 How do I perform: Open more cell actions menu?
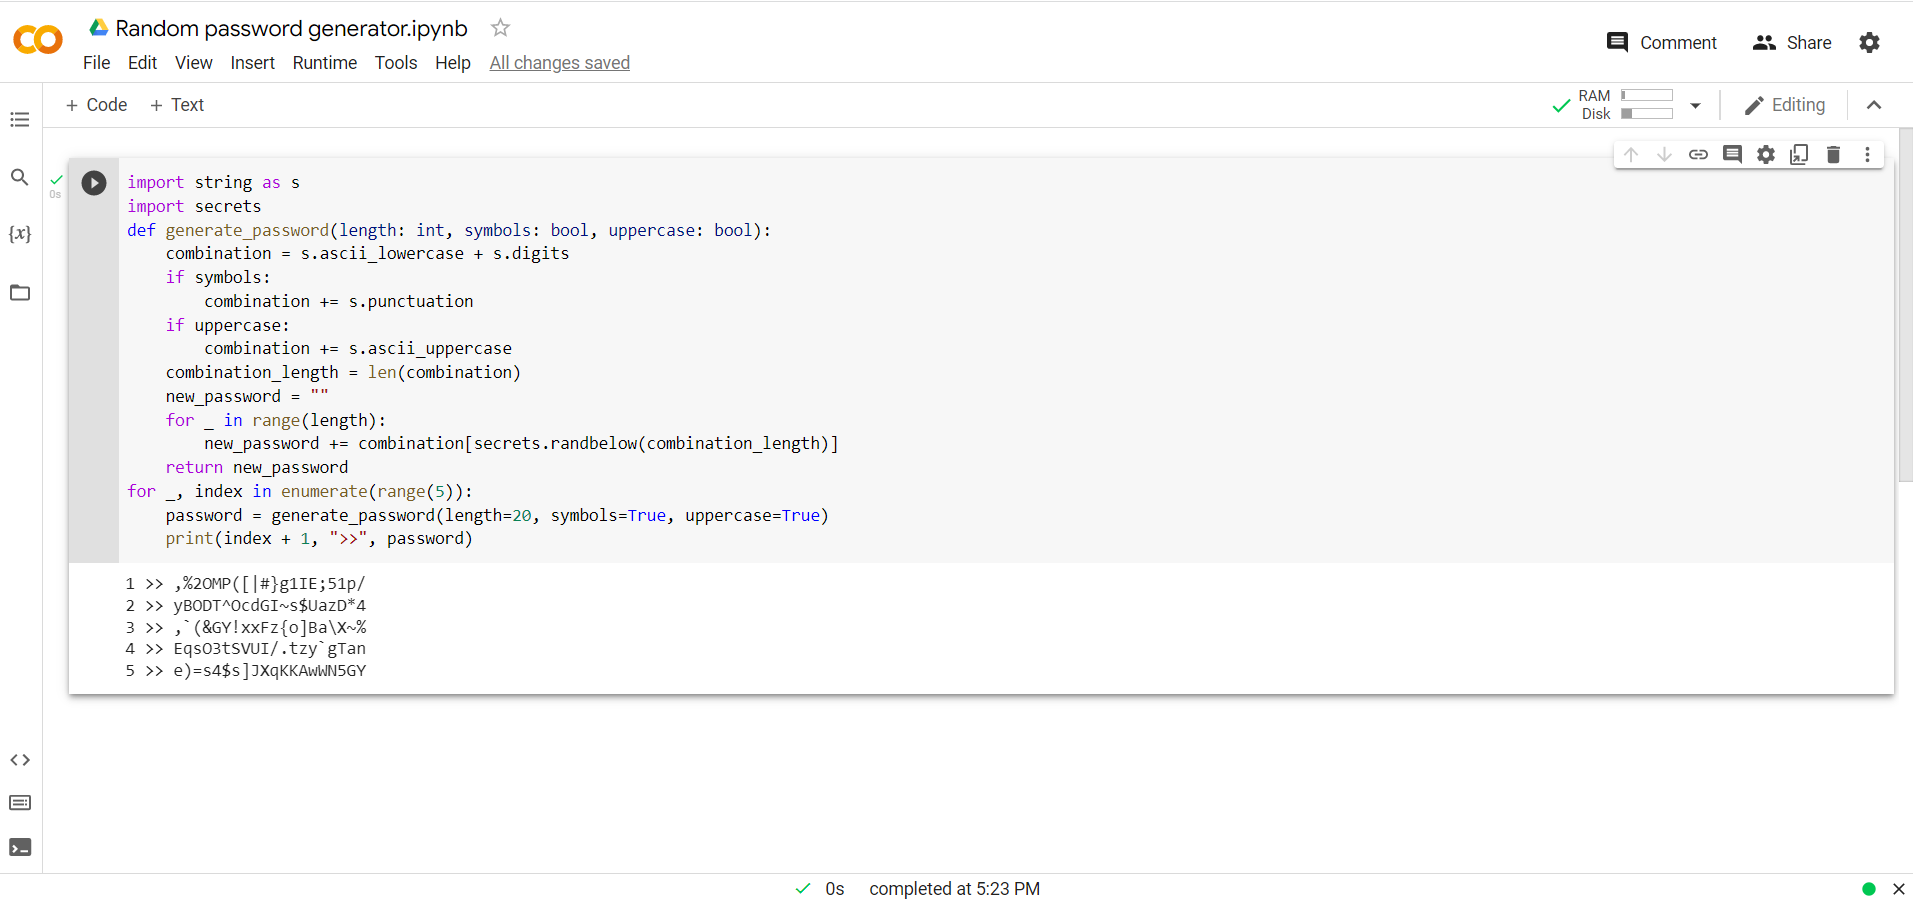click(x=1867, y=154)
